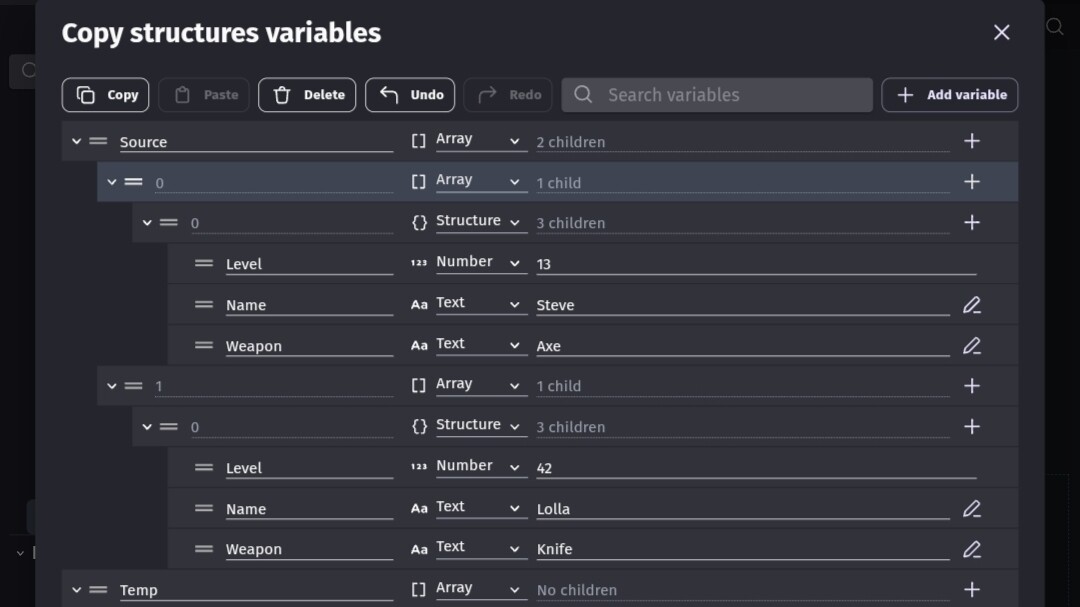Expand the Temp variable row
1080x607 pixels.
(76, 590)
